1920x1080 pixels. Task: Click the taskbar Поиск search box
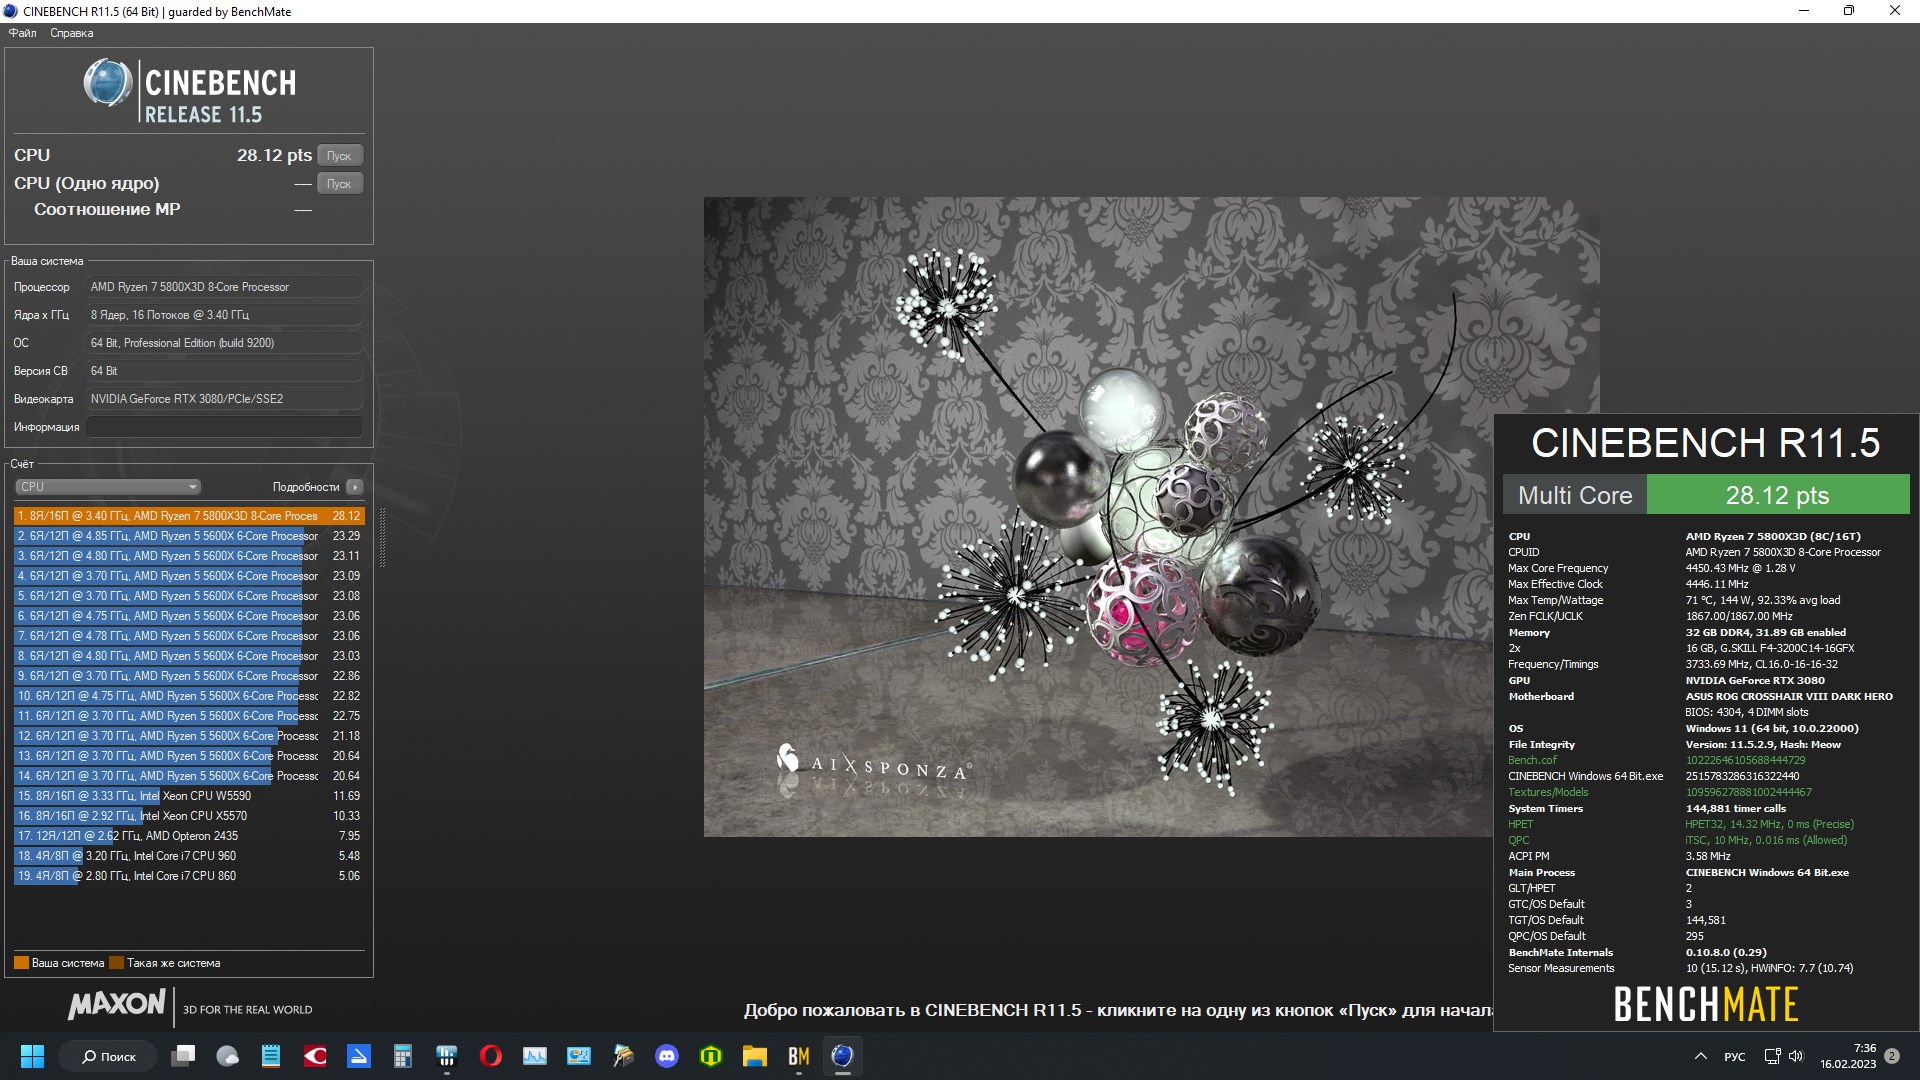108,1056
